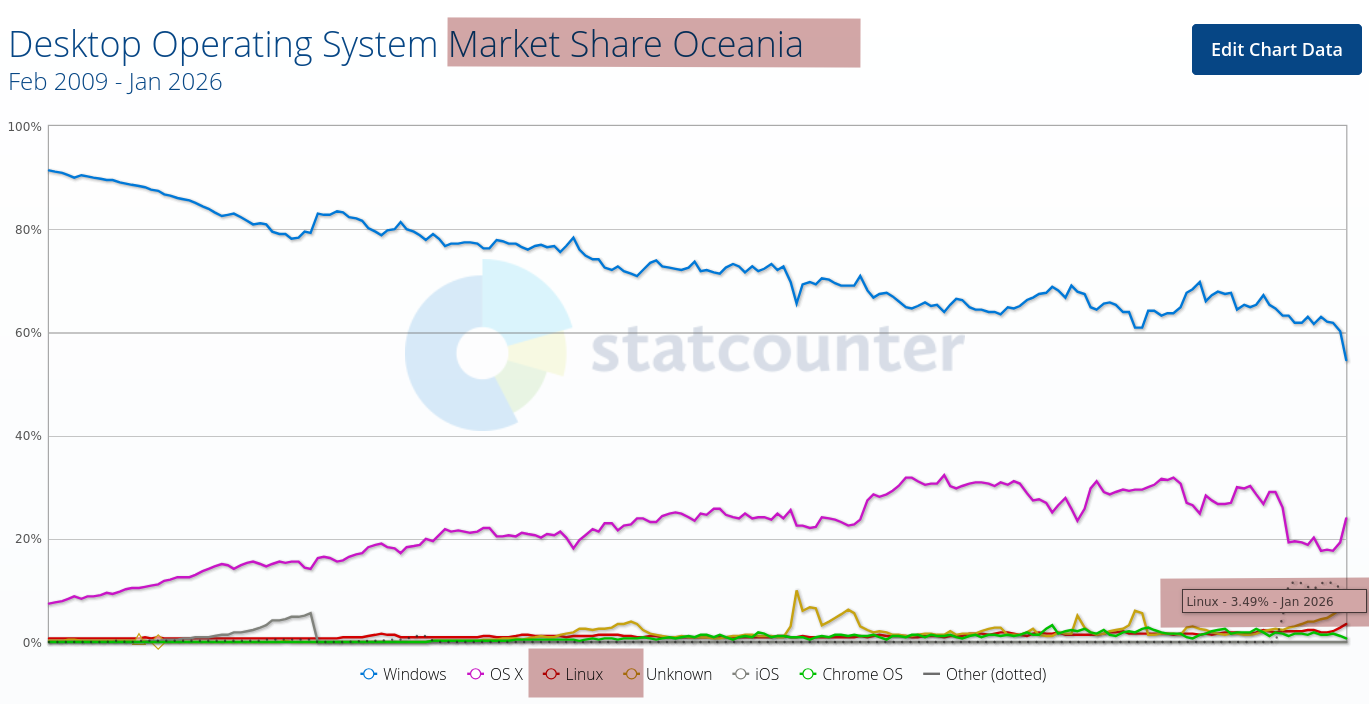Click the blue Windows legend marker
This screenshot has height=704, width=1369.
370,674
